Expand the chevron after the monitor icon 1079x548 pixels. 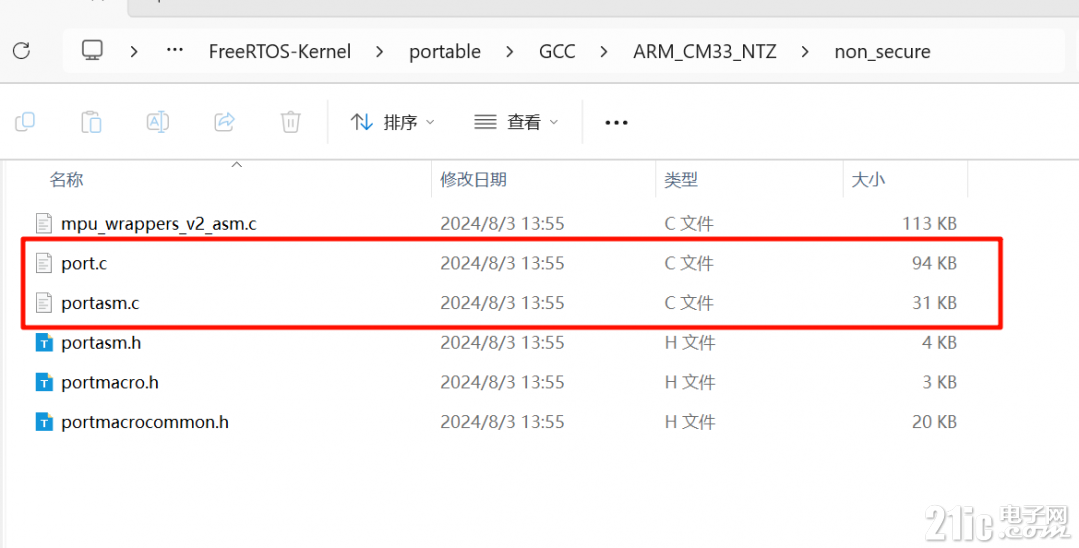click(134, 52)
